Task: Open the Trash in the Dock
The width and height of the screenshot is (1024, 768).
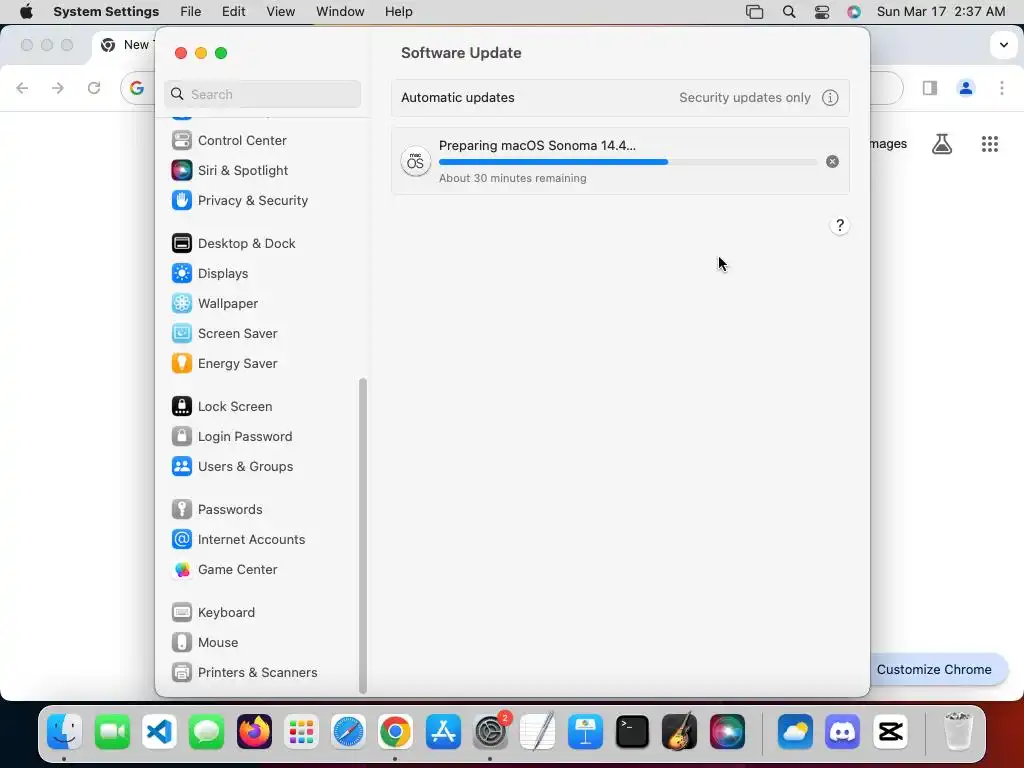Action: click(957, 731)
